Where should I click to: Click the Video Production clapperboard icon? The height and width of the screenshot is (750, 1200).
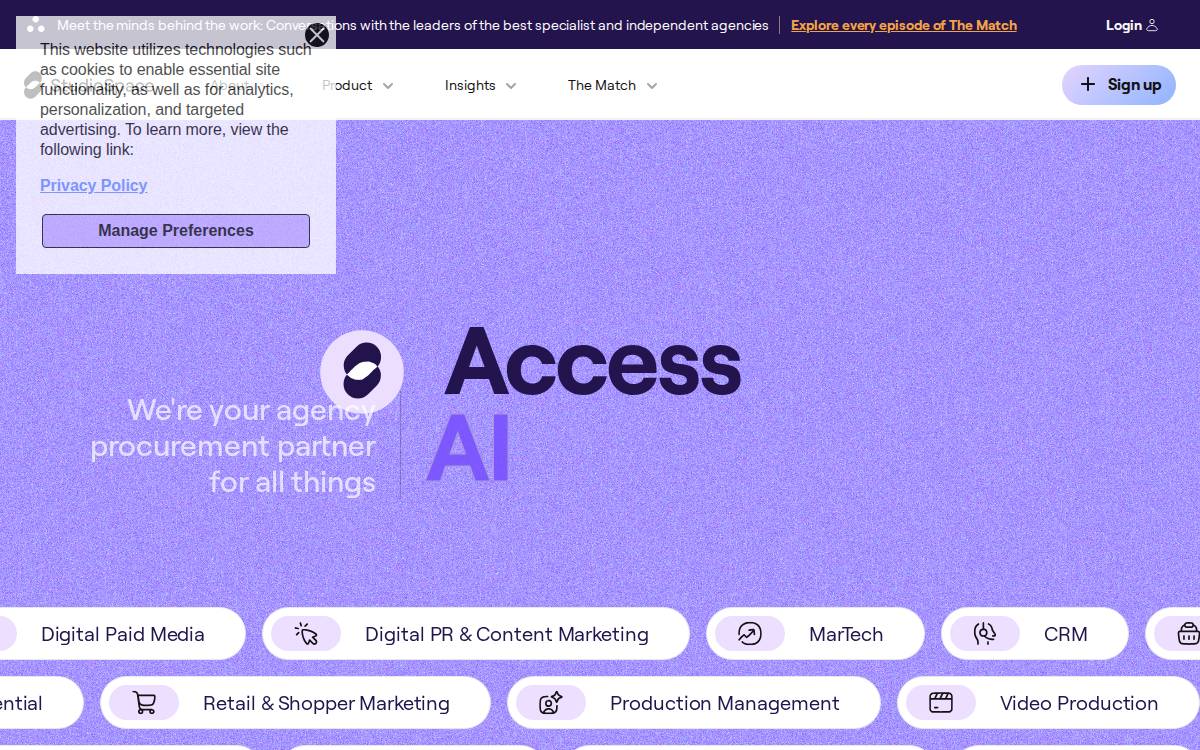941,703
